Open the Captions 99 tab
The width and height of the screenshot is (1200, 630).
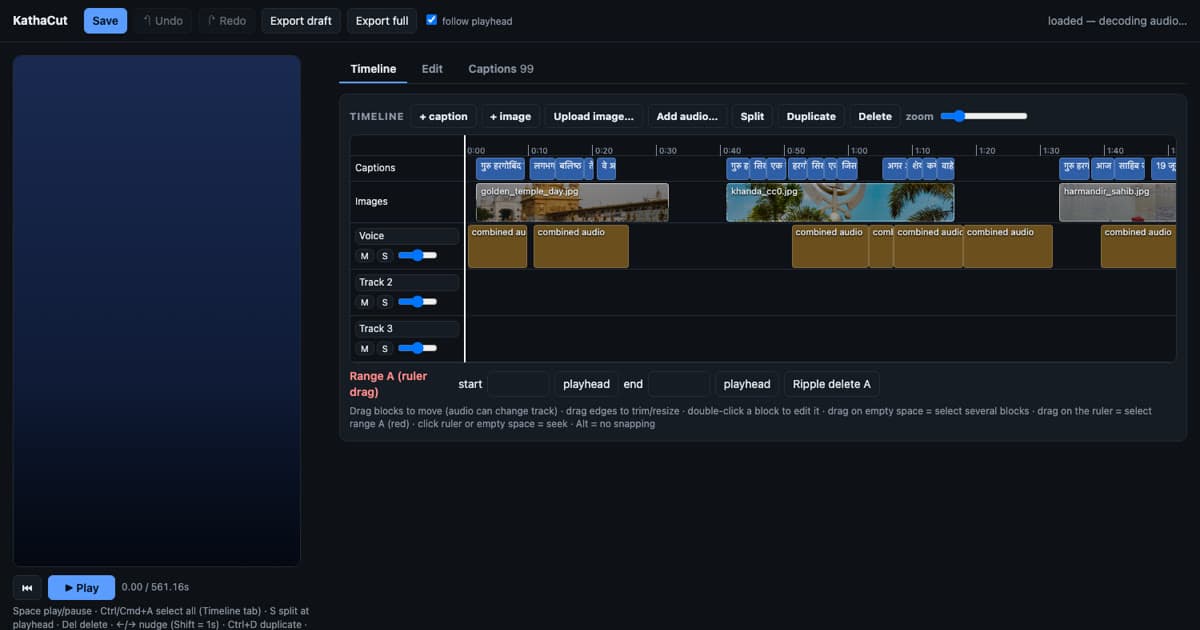(501, 69)
